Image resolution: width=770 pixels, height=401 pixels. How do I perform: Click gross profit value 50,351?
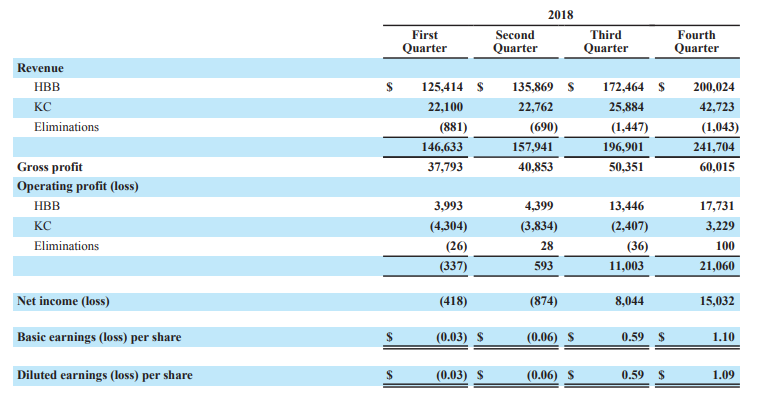(x=626, y=167)
